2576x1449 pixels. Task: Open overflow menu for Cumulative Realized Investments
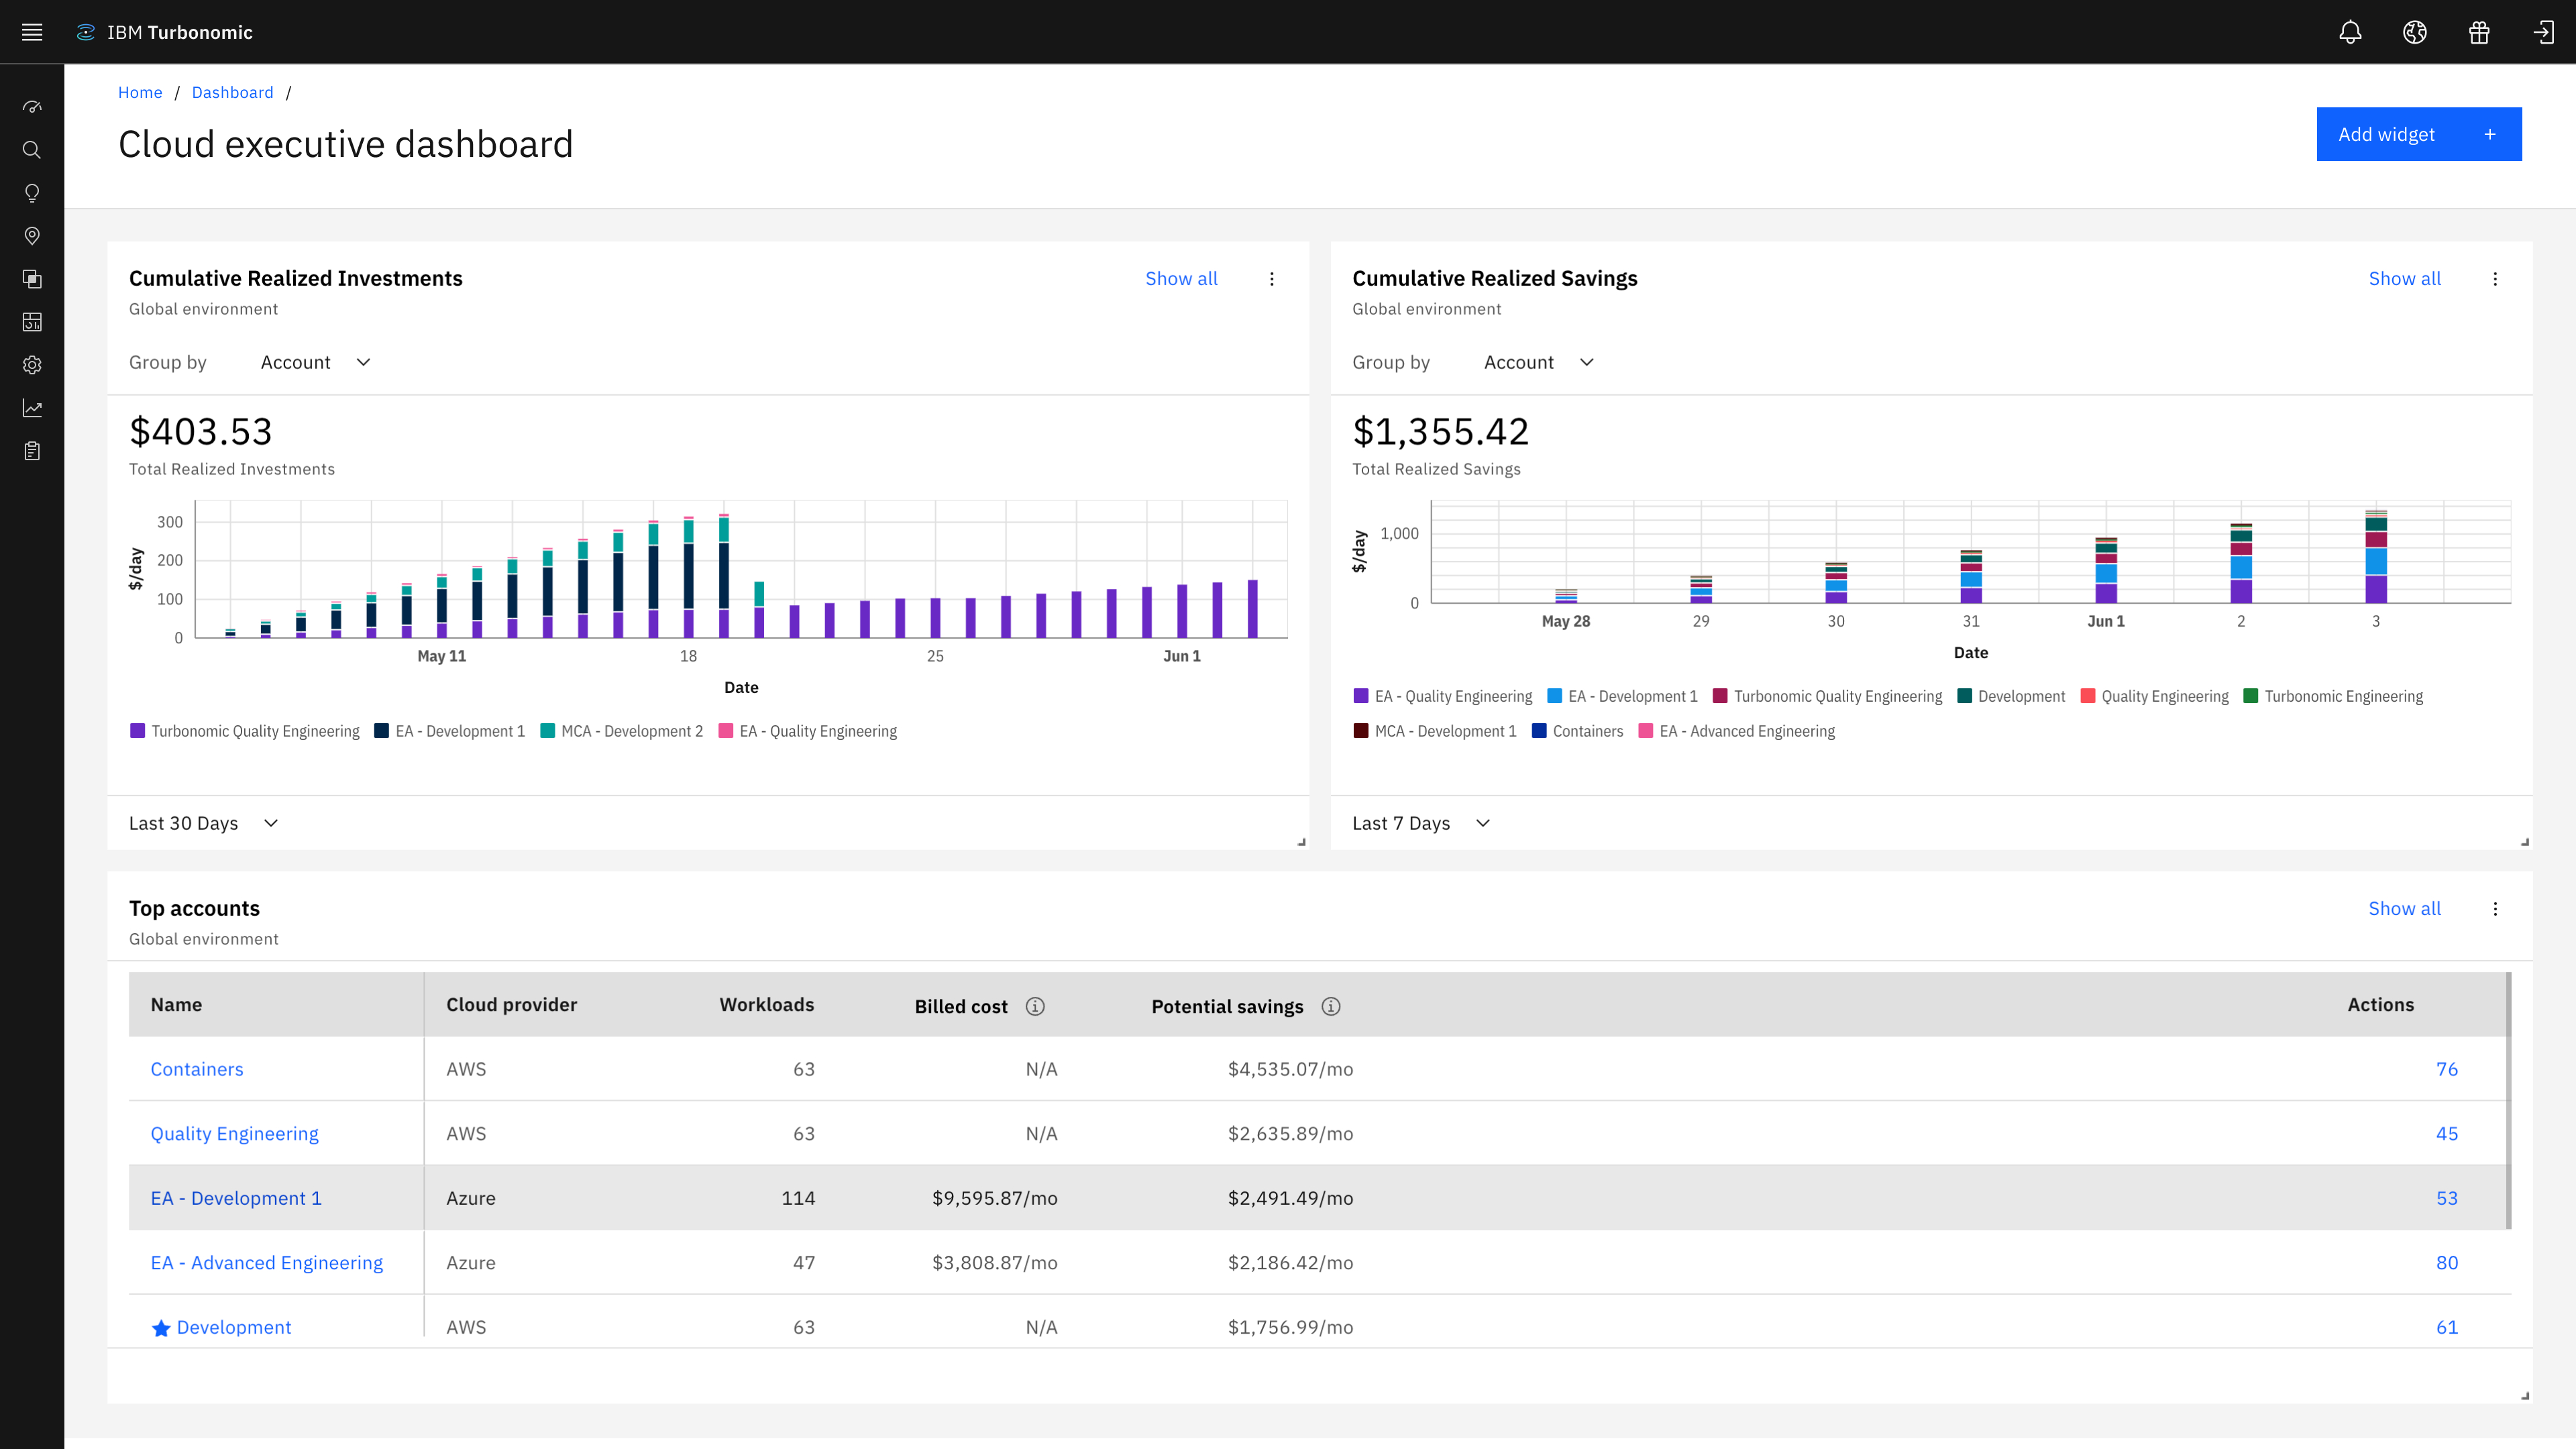click(x=1272, y=279)
